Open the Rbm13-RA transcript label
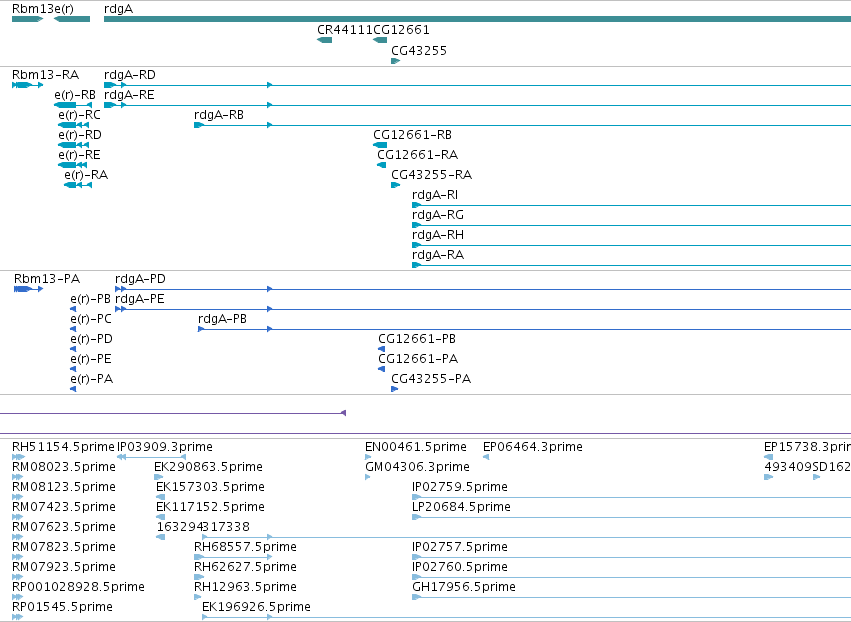The height and width of the screenshot is (622, 851). (46, 74)
